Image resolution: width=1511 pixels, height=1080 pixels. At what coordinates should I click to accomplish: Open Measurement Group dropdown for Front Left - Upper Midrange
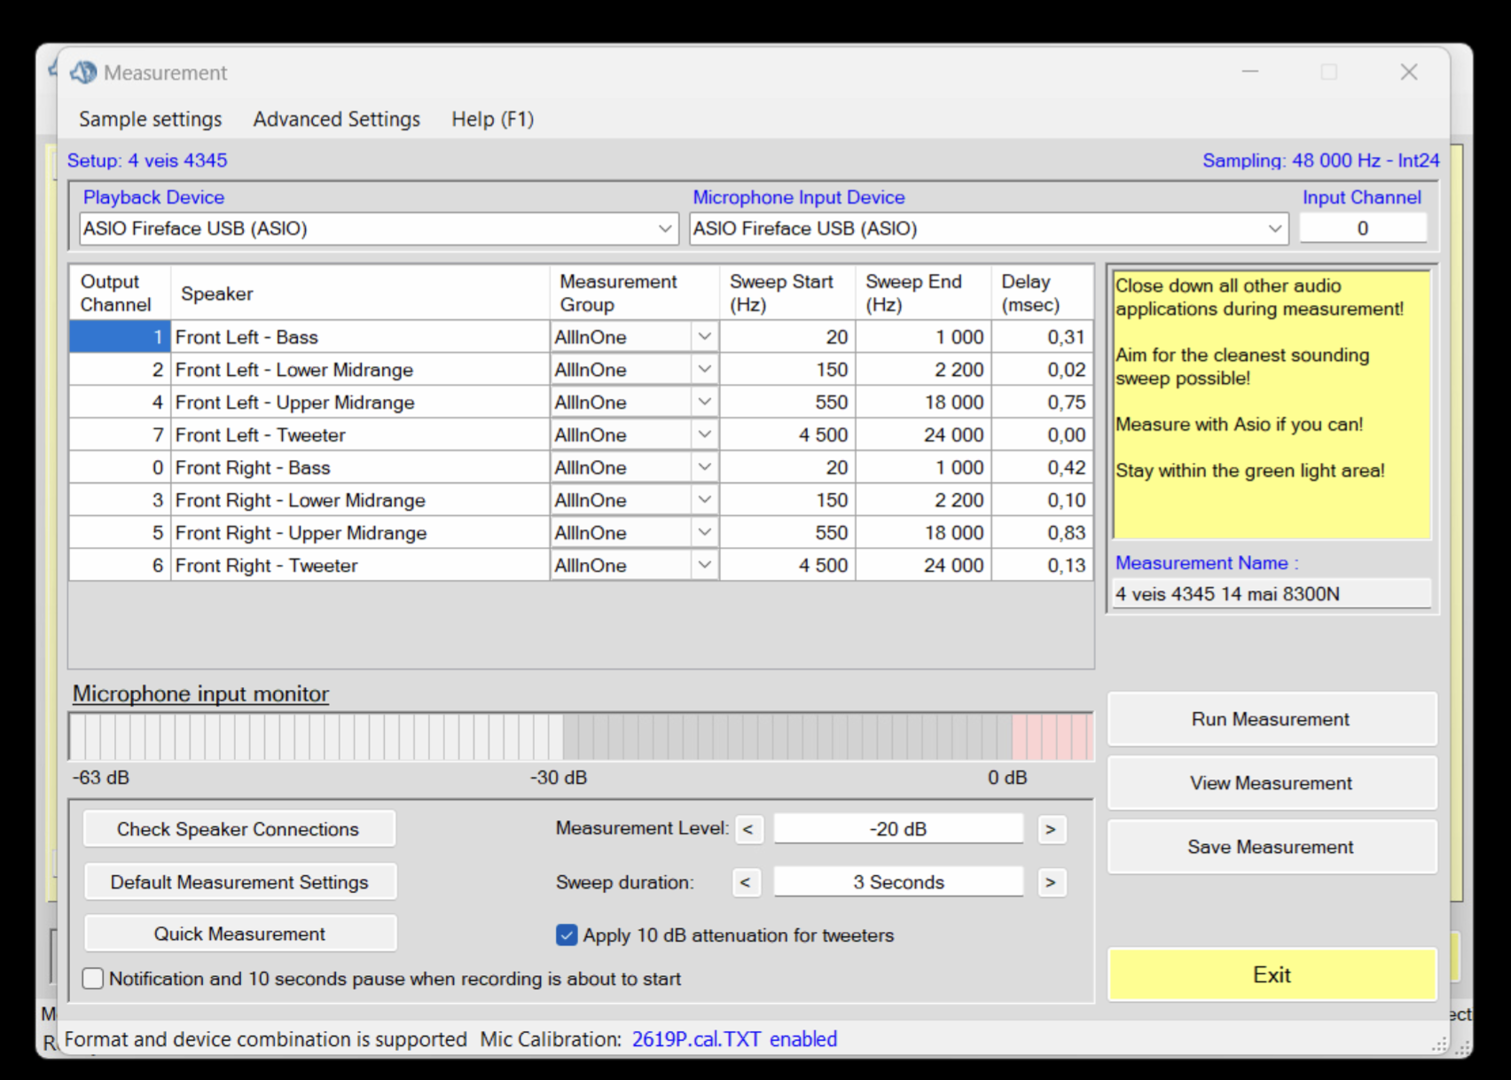click(704, 402)
